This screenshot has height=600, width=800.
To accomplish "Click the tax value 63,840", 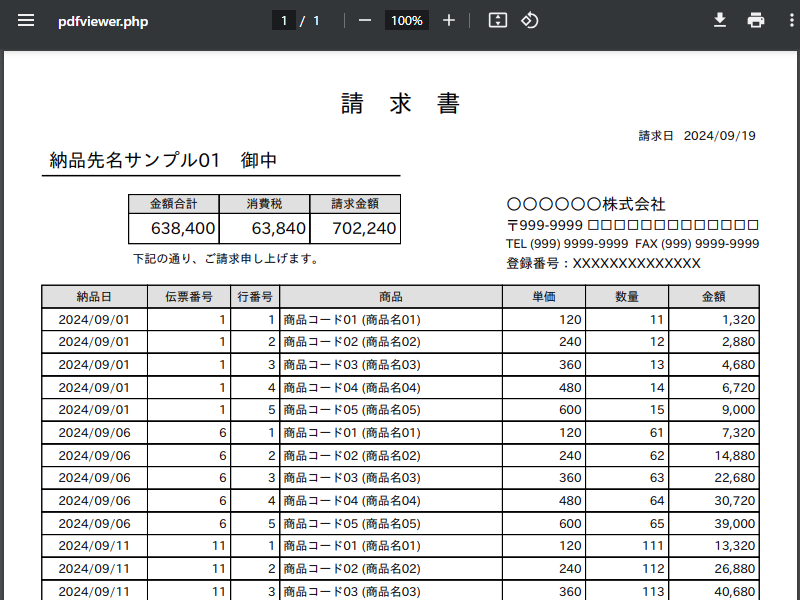I will [x=279, y=228].
